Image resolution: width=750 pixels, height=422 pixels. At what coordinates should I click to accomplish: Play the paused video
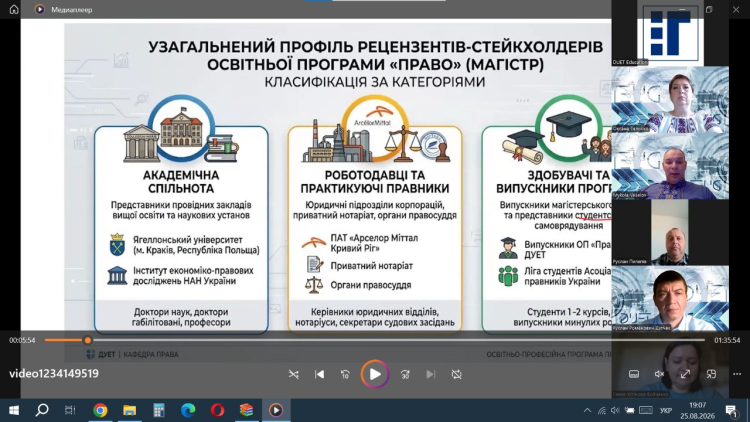pyautogui.click(x=375, y=374)
